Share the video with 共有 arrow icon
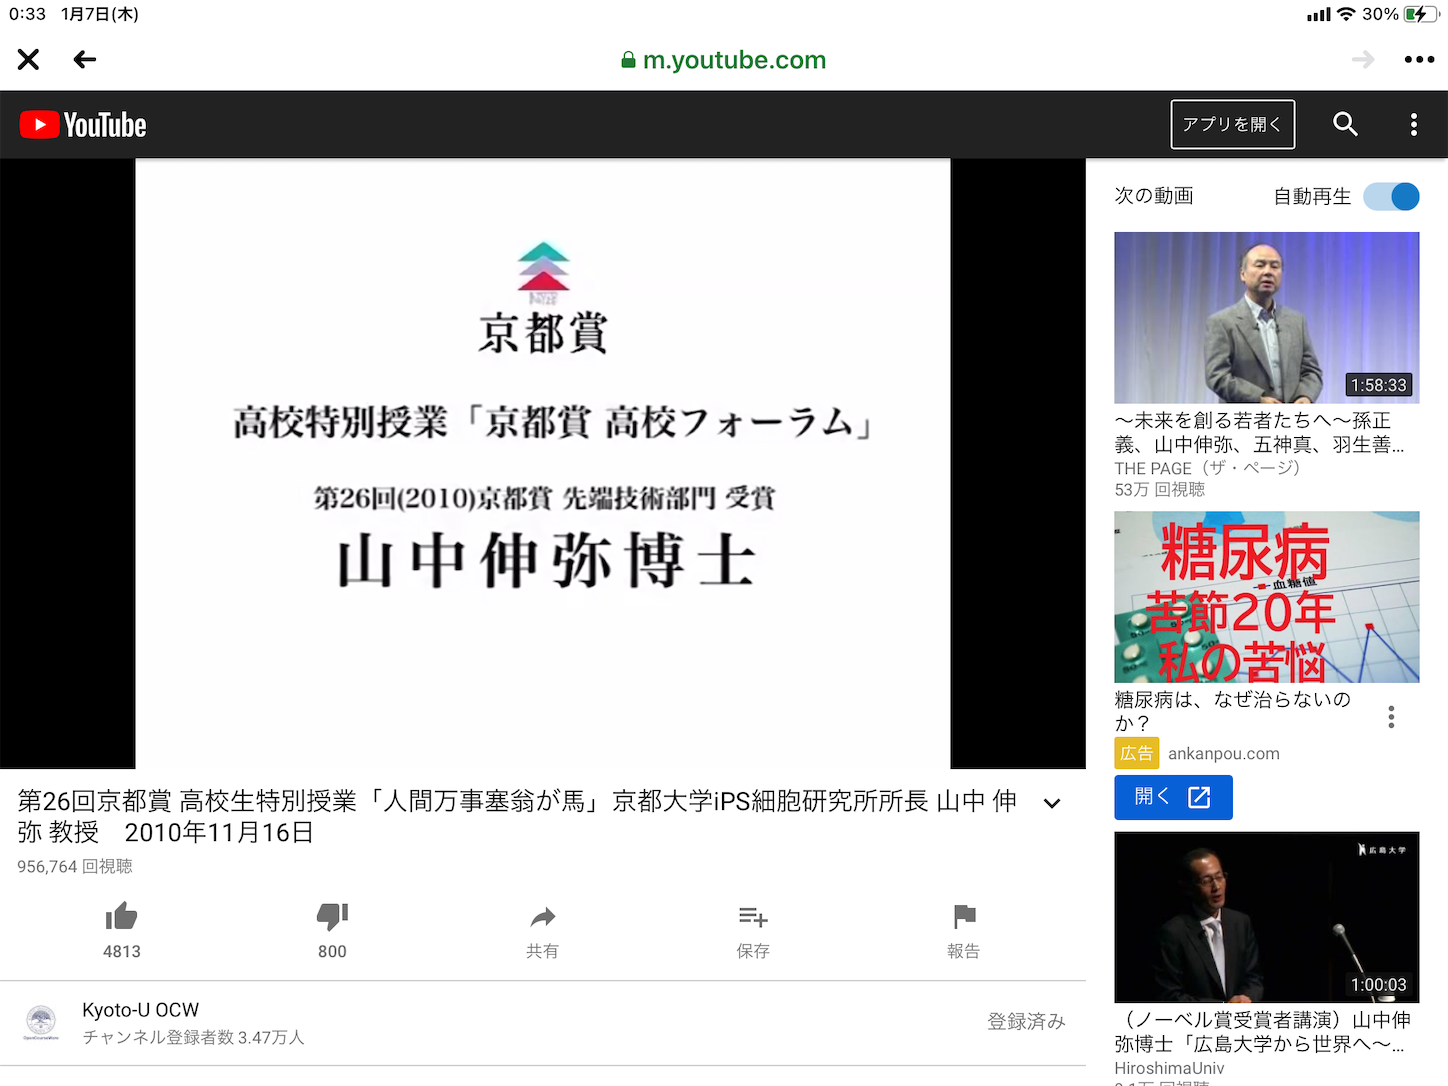1448x1086 pixels. pyautogui.click(x=542, y=916)
